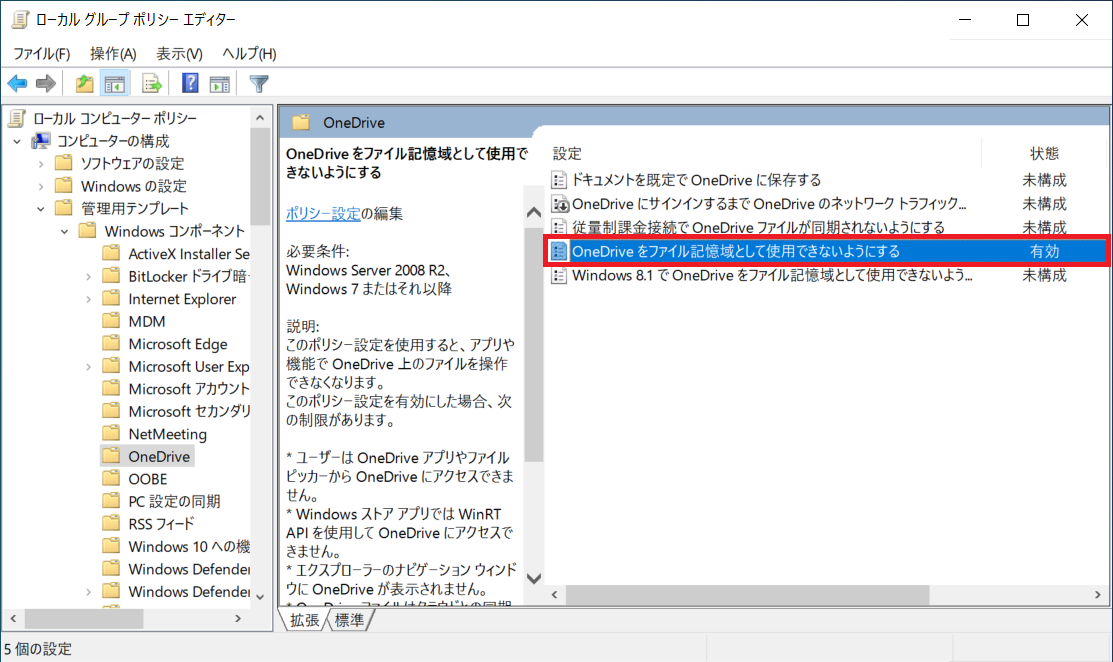Click the settings list's scroll right arrow
Viewport: 1113px width, 662px height.
click(1097, 595)
